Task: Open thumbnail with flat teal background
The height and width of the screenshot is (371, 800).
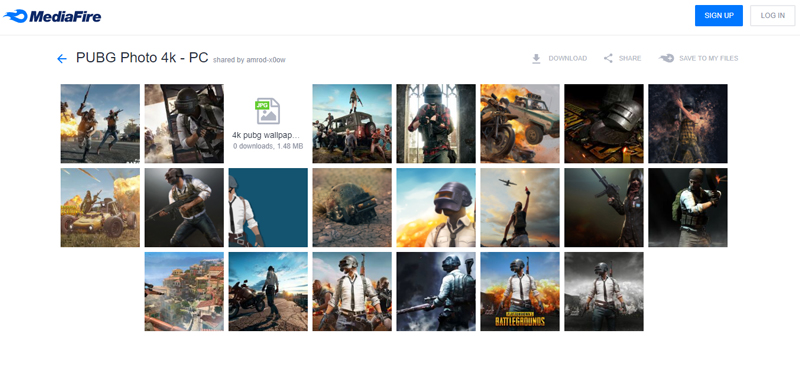Action: [268, 208]
